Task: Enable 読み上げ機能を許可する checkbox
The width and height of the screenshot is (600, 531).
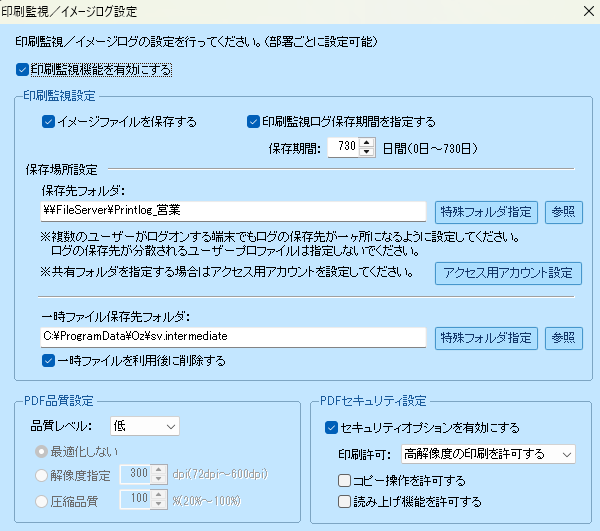Action: click(346, 501)
